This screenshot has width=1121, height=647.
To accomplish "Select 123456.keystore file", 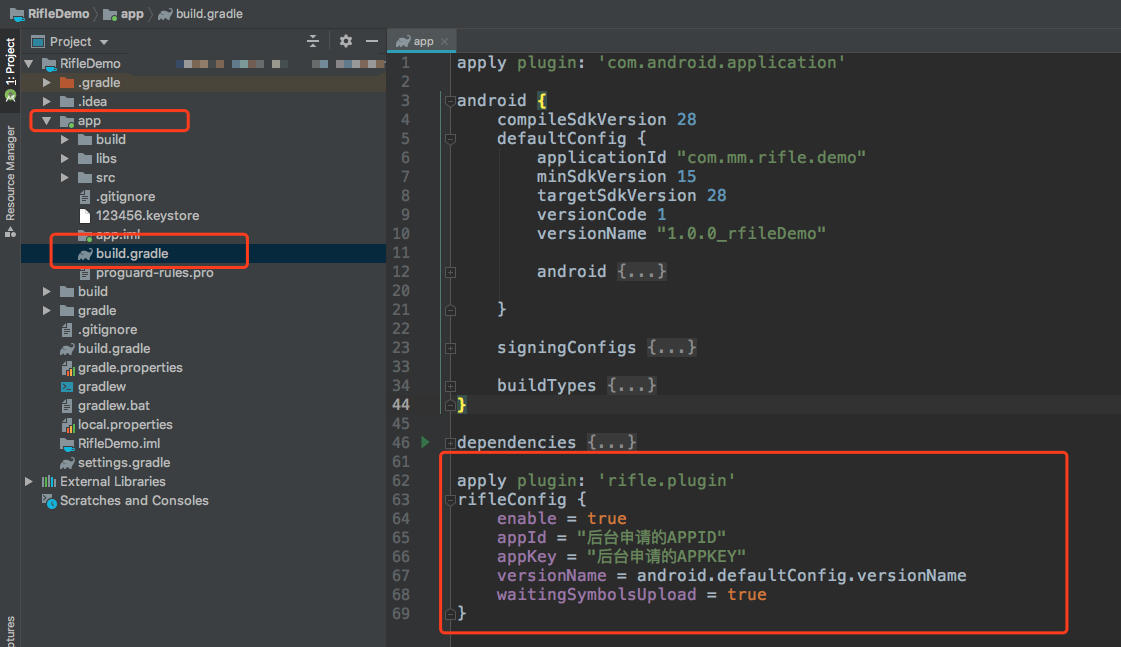I will click(x=147, y=216).
